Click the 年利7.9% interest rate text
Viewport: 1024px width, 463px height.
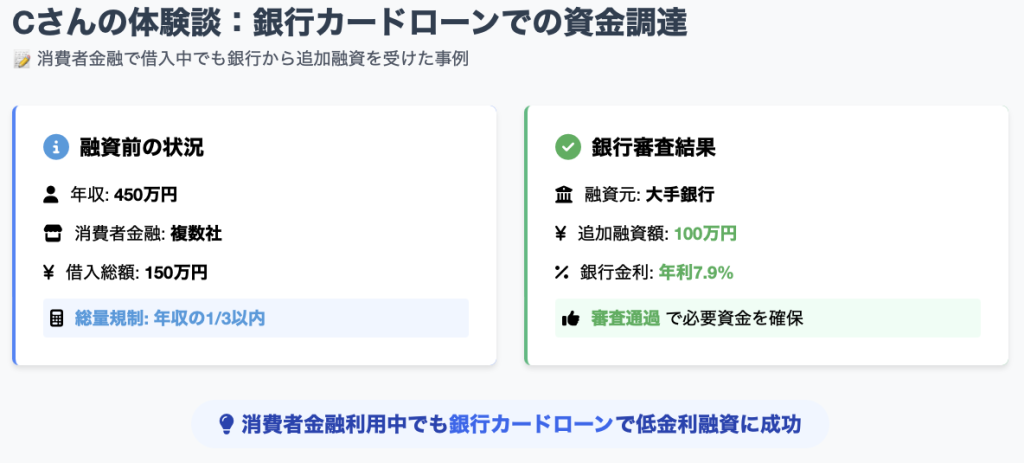pos(696,272)
